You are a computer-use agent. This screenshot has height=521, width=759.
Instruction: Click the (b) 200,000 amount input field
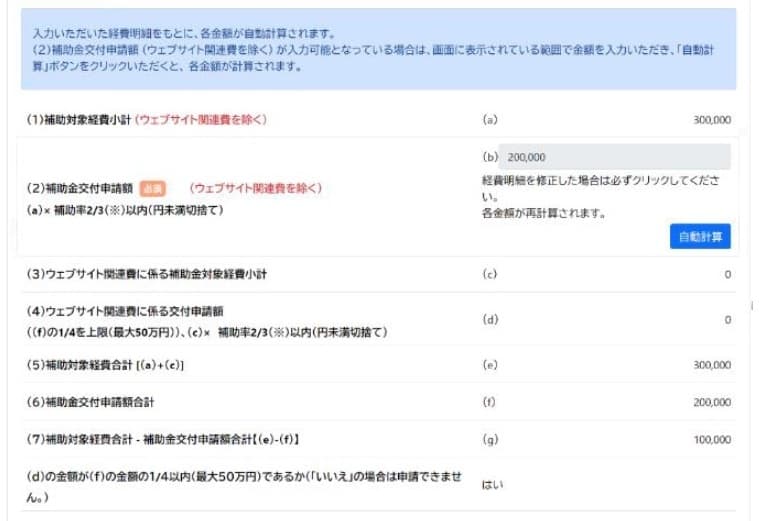(x=614, y=157)
